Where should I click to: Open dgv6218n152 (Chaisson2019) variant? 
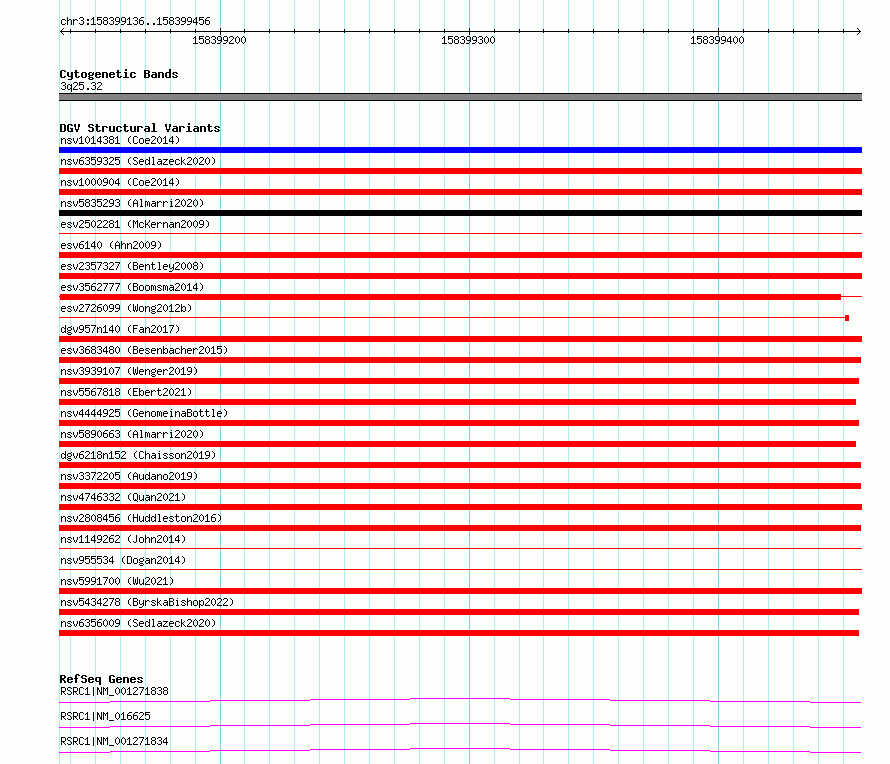click(x=138, y=455)
